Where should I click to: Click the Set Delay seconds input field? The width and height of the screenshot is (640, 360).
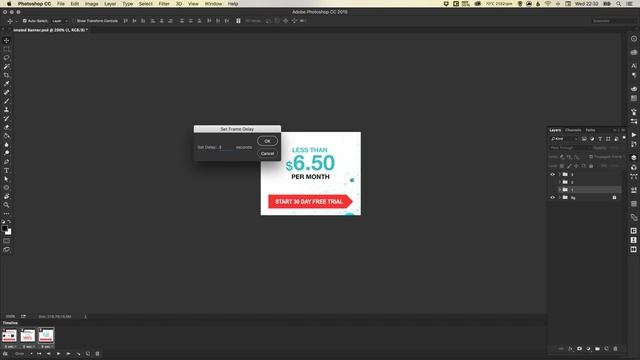click(x=226, y=147)
